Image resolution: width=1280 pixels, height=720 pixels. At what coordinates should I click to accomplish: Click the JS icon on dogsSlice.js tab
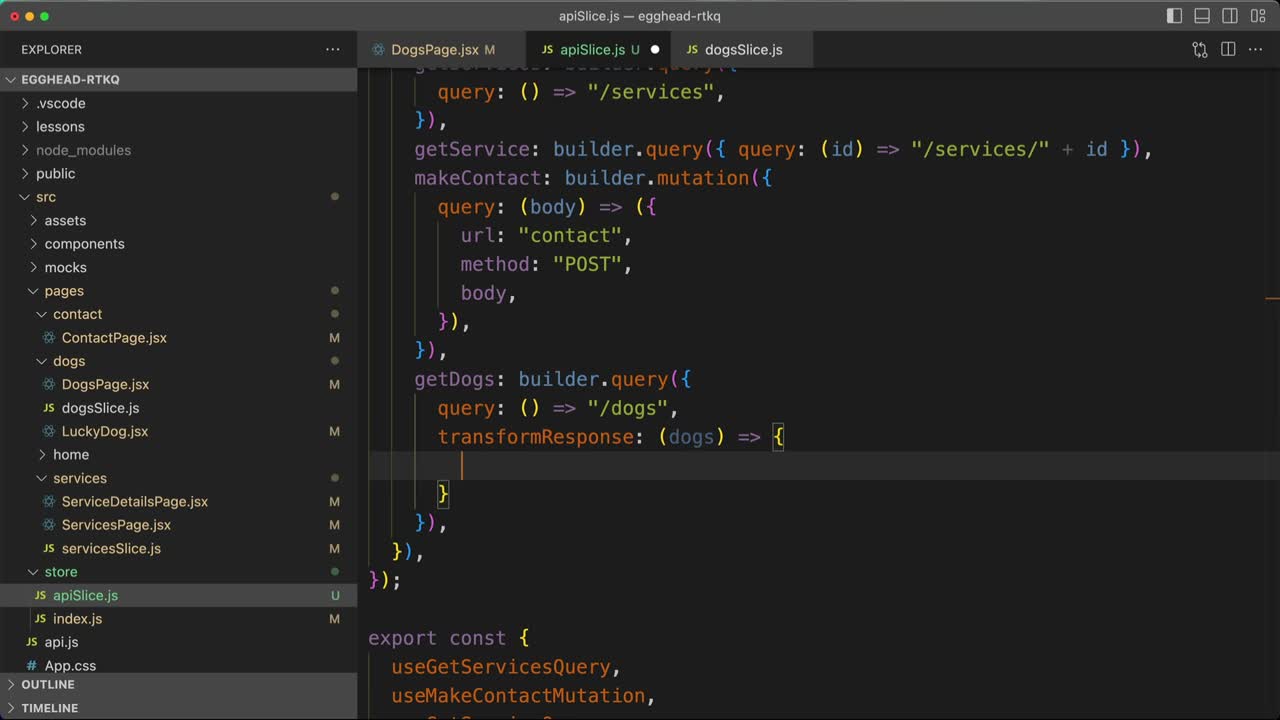click(x=692, y=49)
